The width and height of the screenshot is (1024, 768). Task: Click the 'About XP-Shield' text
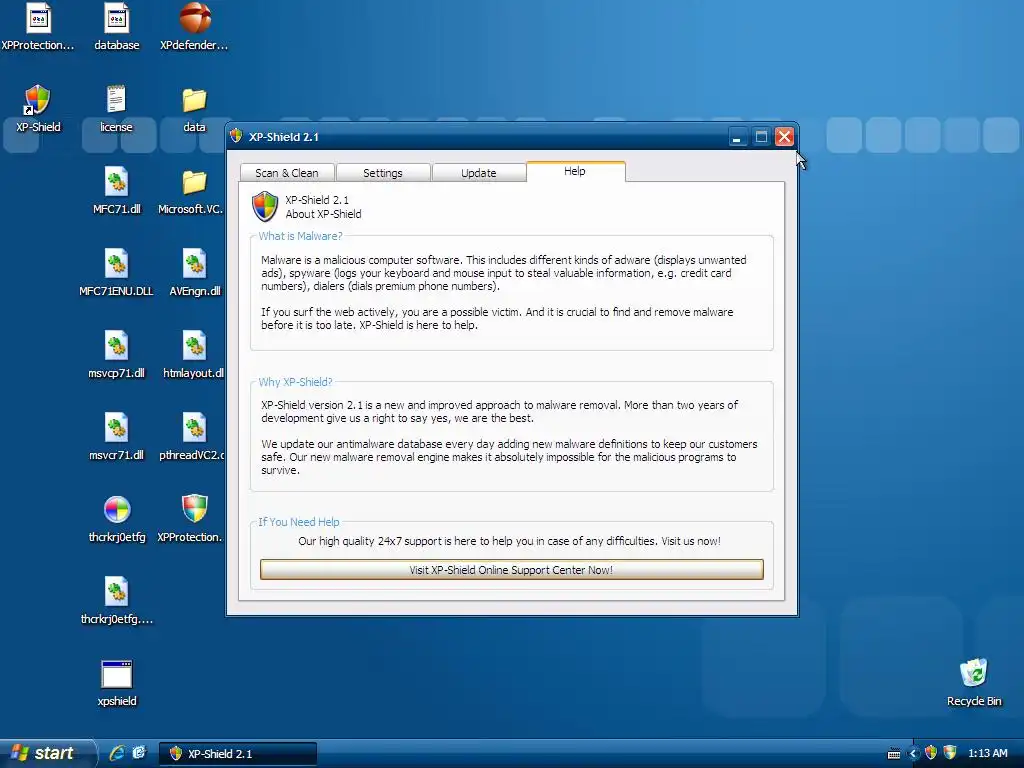coord(323,214)
